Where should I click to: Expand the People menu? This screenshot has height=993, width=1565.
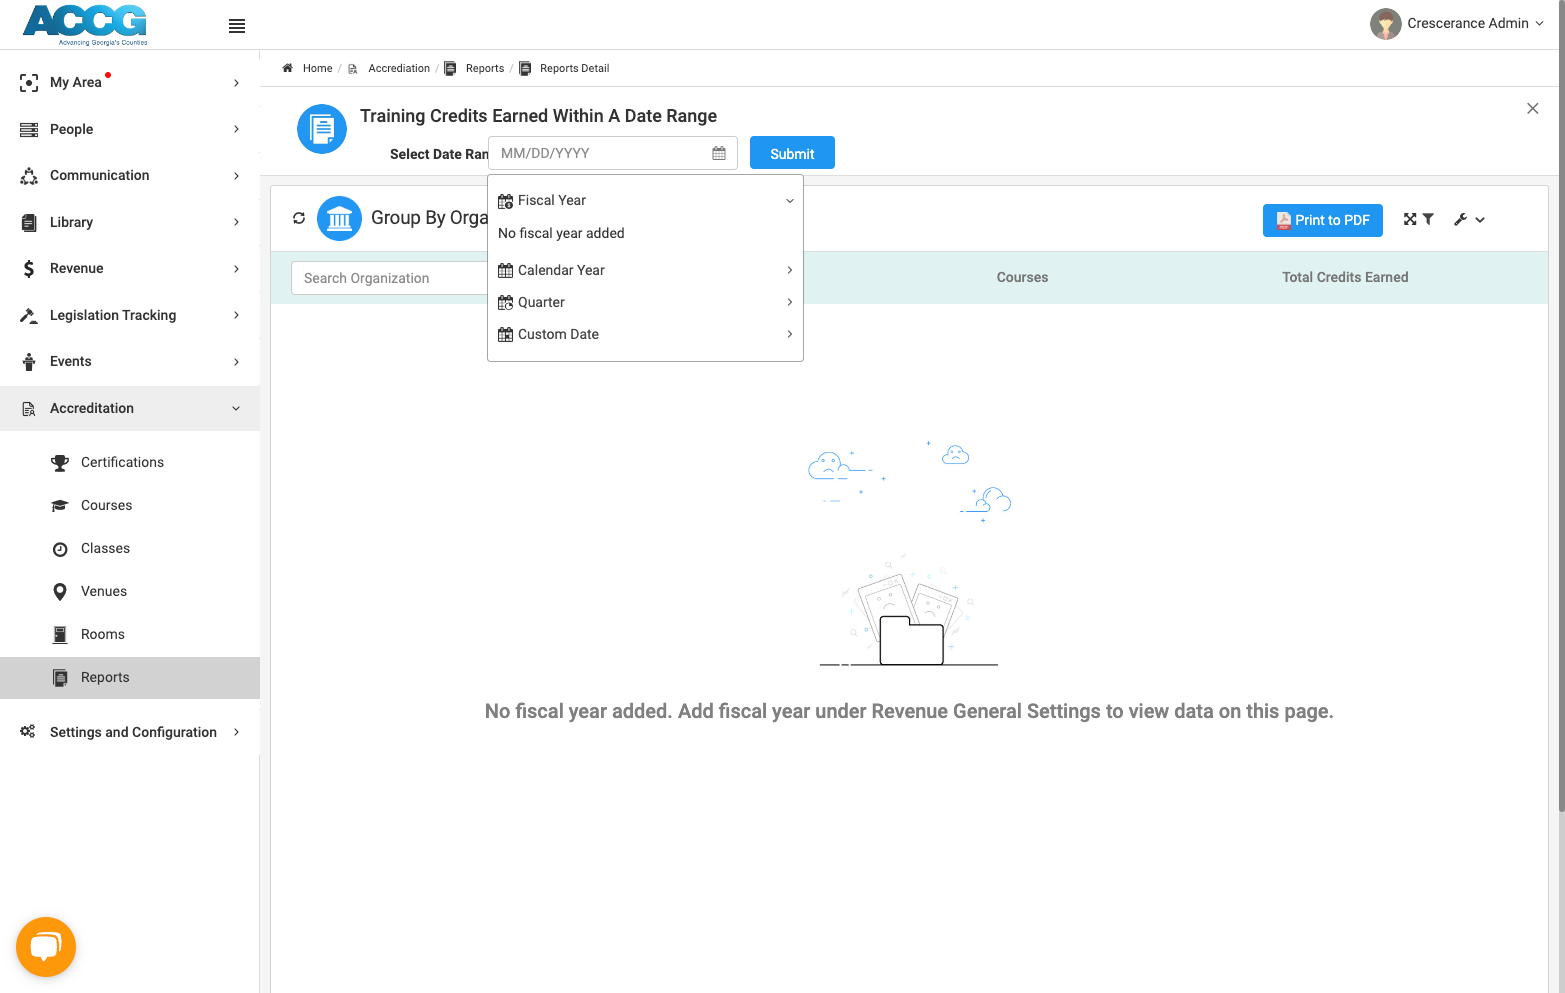coord(130,129)
